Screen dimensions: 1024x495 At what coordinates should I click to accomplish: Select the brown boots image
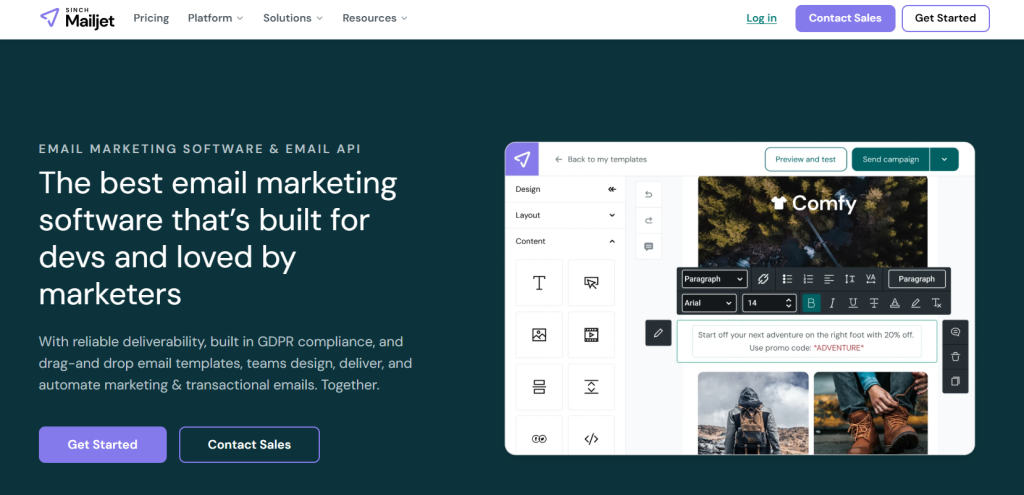pos(871,413)
